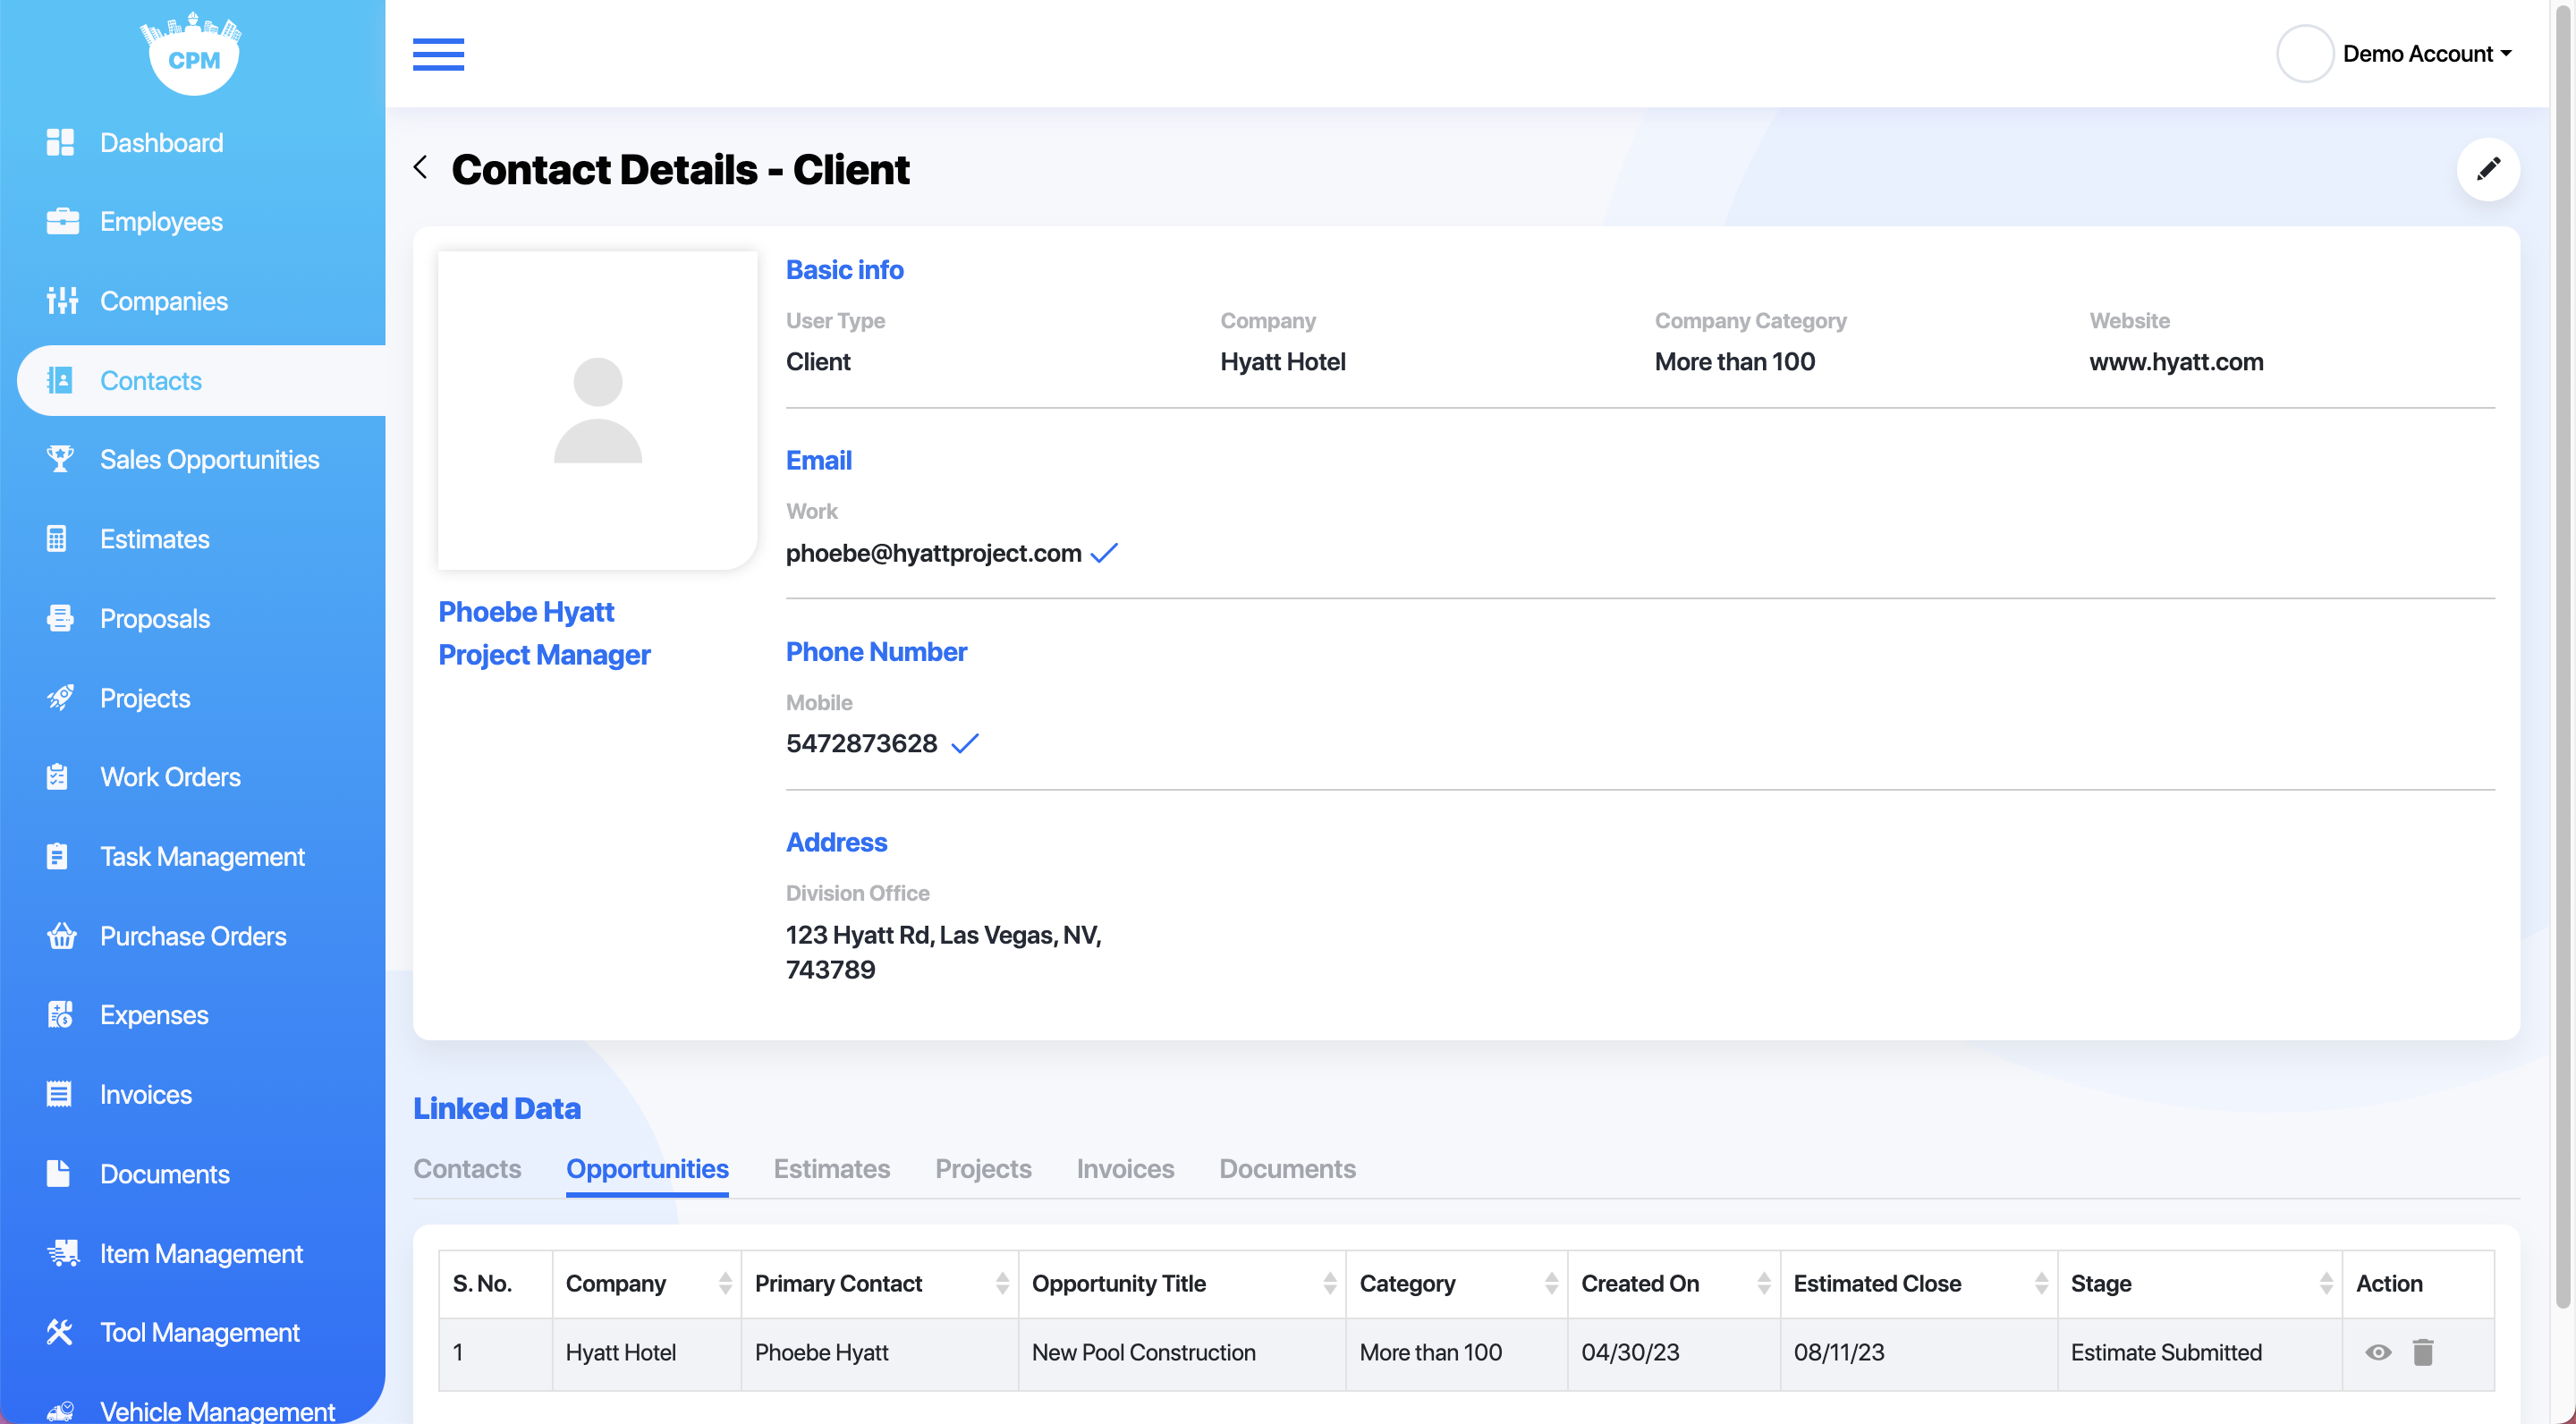Screen dimensions: 2576x1424
Task: Switch to the Projects linked data tab
Action: (x=983, y=1169)
